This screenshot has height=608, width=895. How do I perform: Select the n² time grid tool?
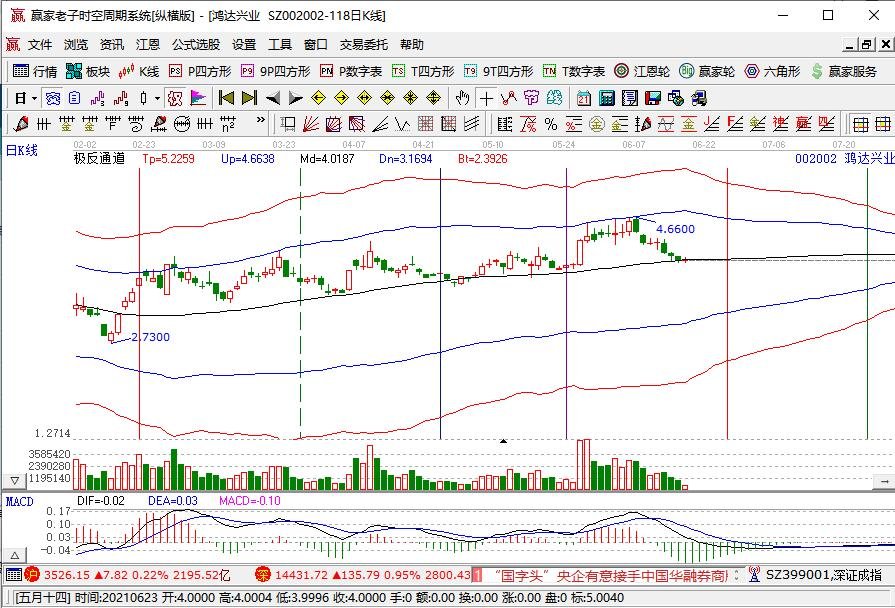pyautogui.click(x=227, y=124)
